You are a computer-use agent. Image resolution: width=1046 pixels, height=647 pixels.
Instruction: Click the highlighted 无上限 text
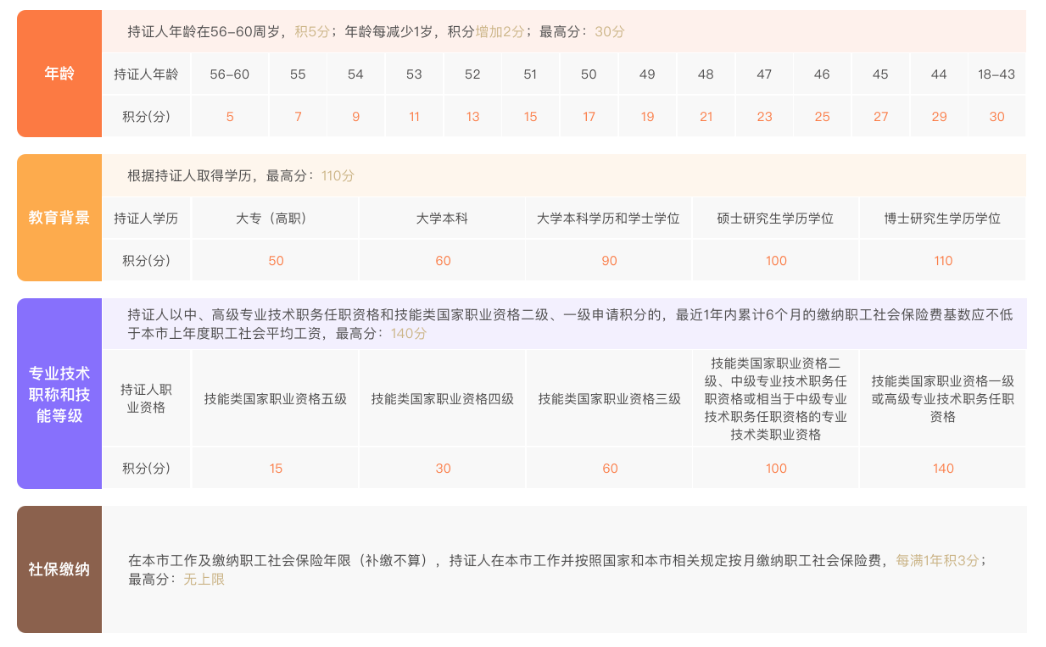click(x=203, y=579)
